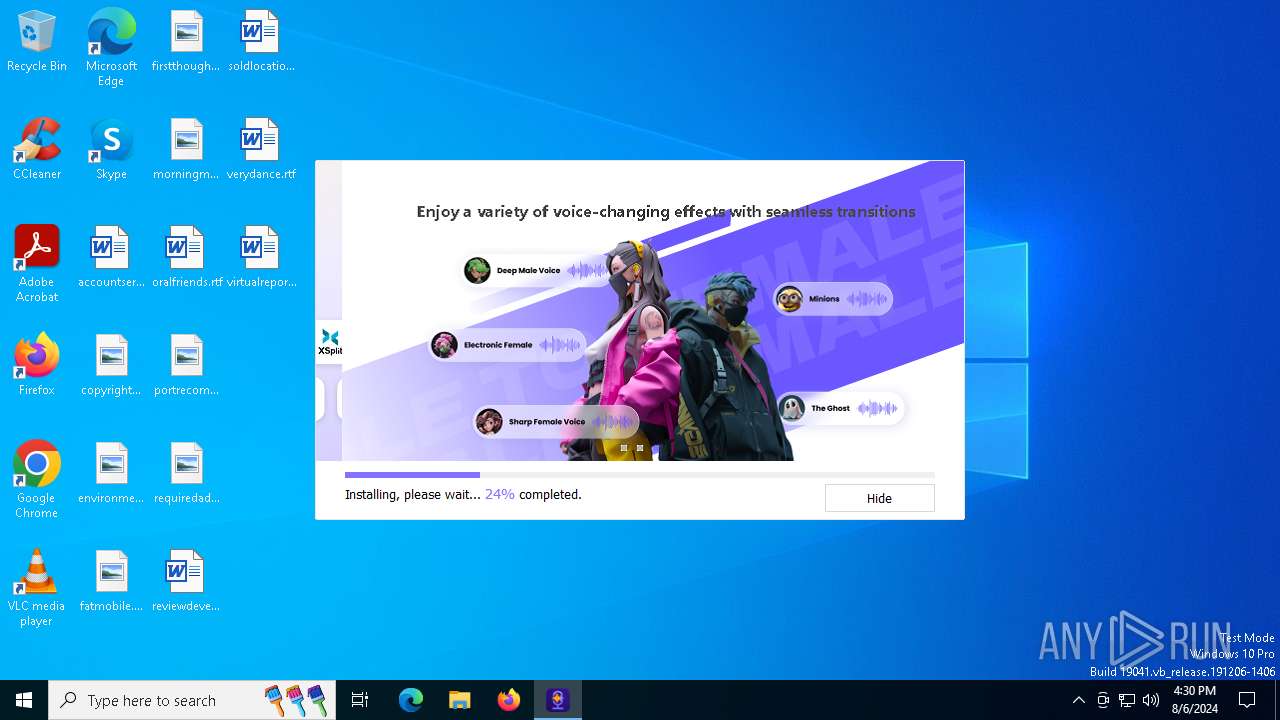Click the Meet Now tray icon
Viewport: 1280px width, 720px height.
point(1103,700)
